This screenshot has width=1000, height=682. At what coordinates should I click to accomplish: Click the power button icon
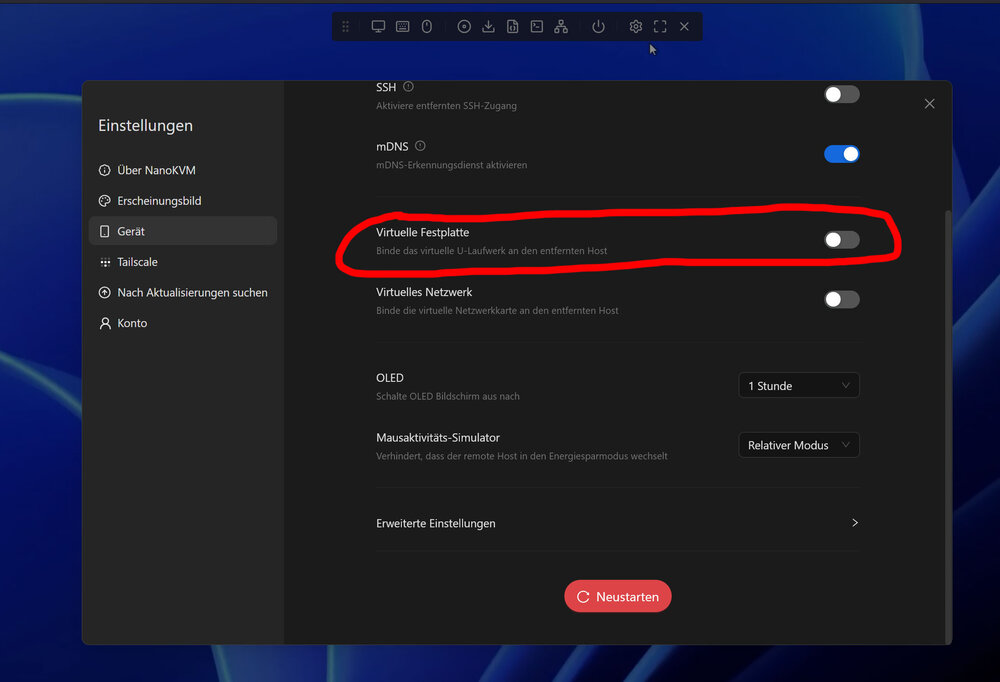point(598,26)
